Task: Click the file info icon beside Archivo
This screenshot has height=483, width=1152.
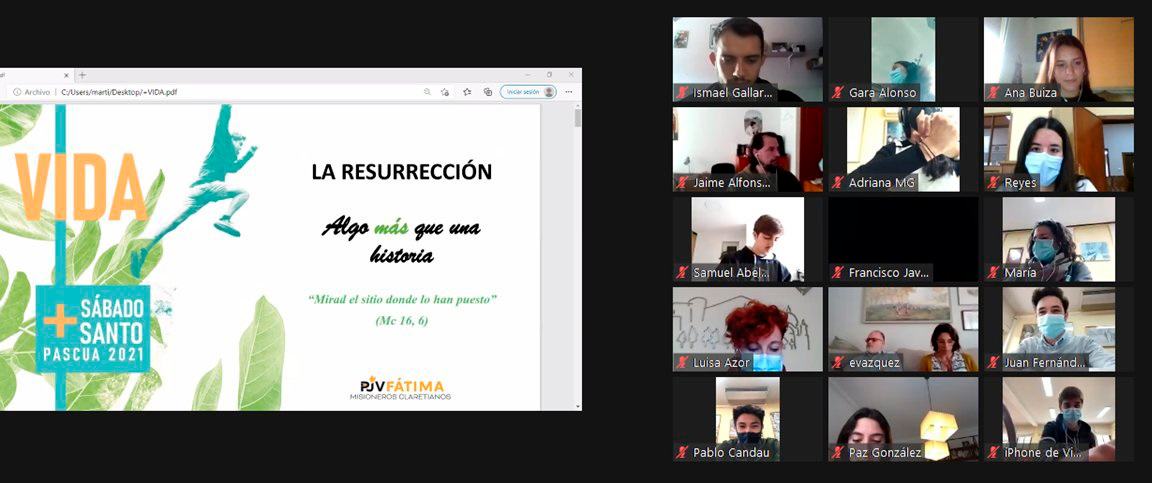Action: pos(17,92)
